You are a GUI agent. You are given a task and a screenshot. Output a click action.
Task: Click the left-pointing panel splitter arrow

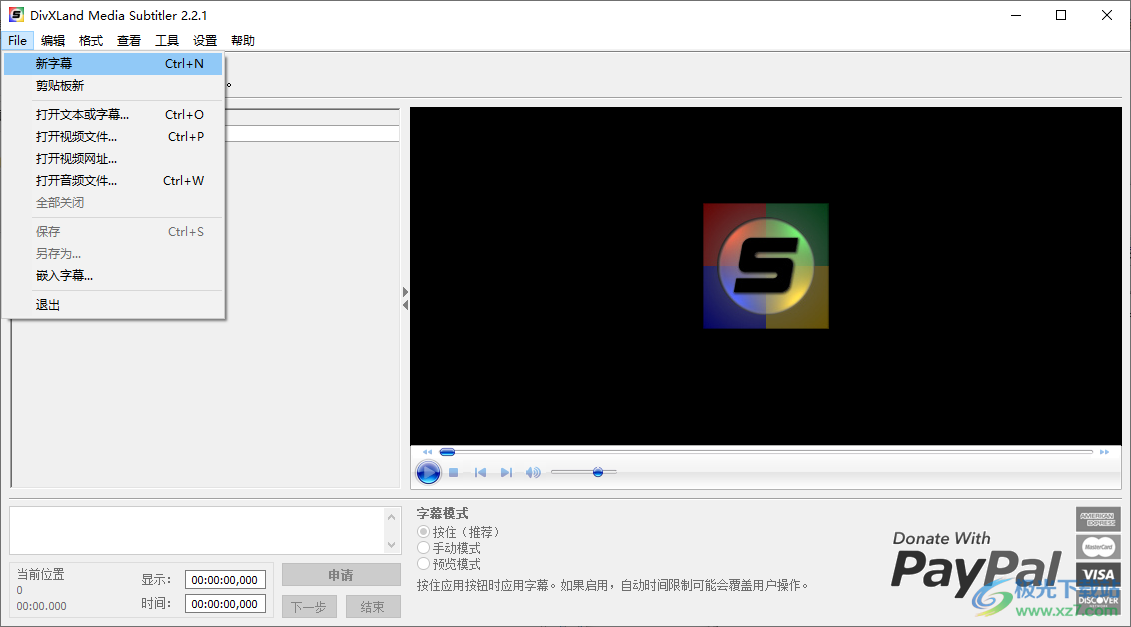[405, 305]
